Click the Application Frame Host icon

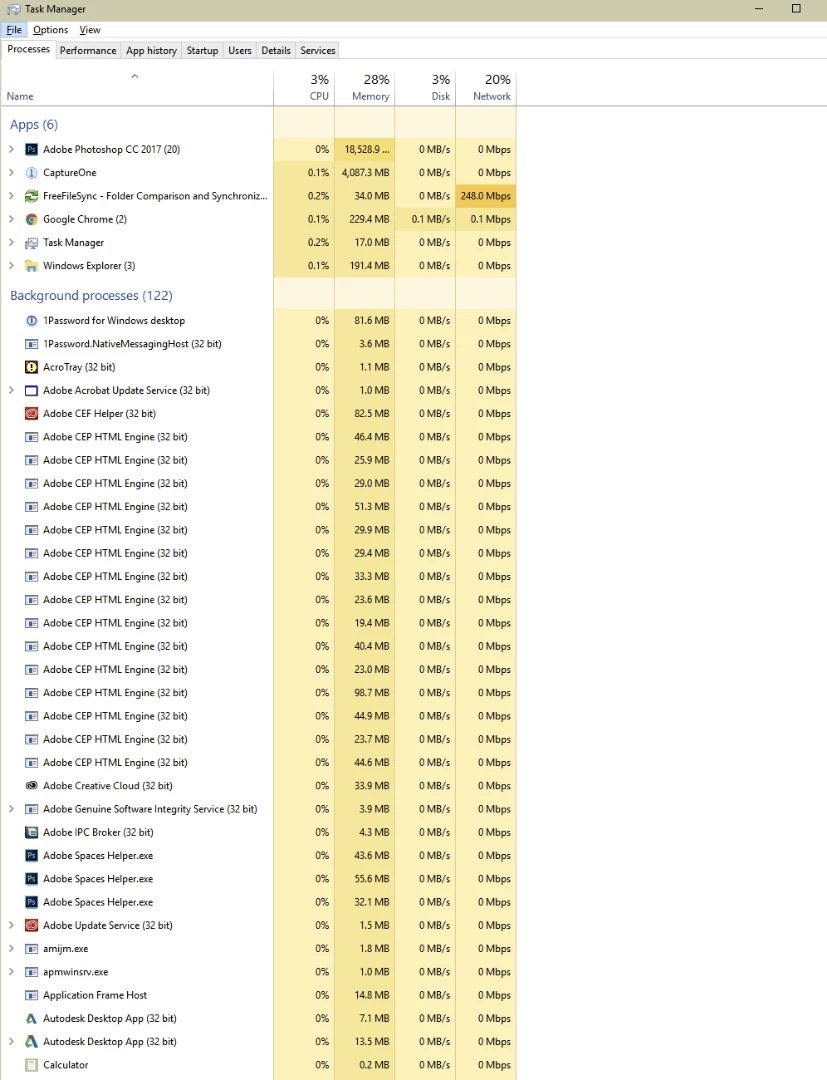tap(31, 995)
